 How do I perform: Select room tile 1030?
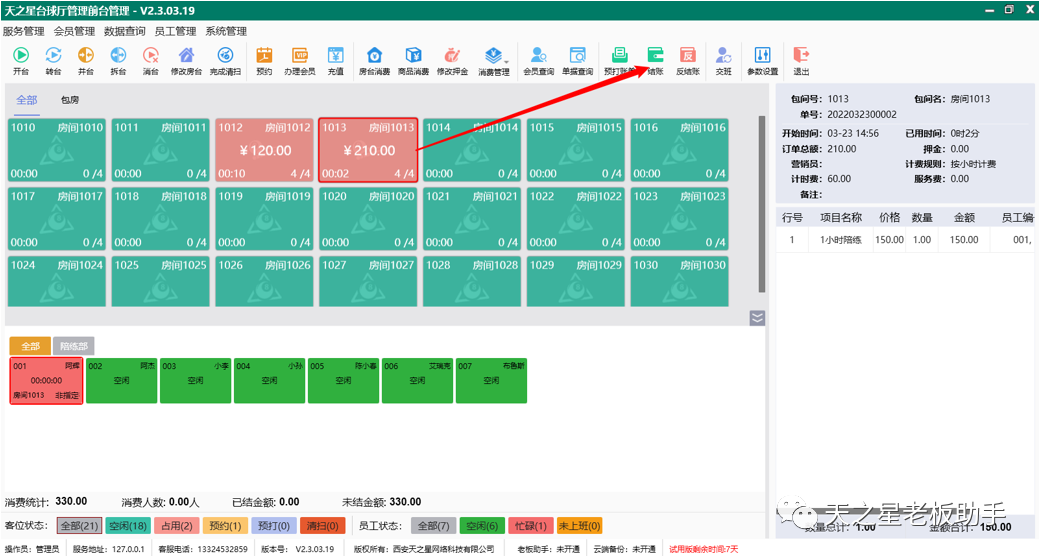680,281
